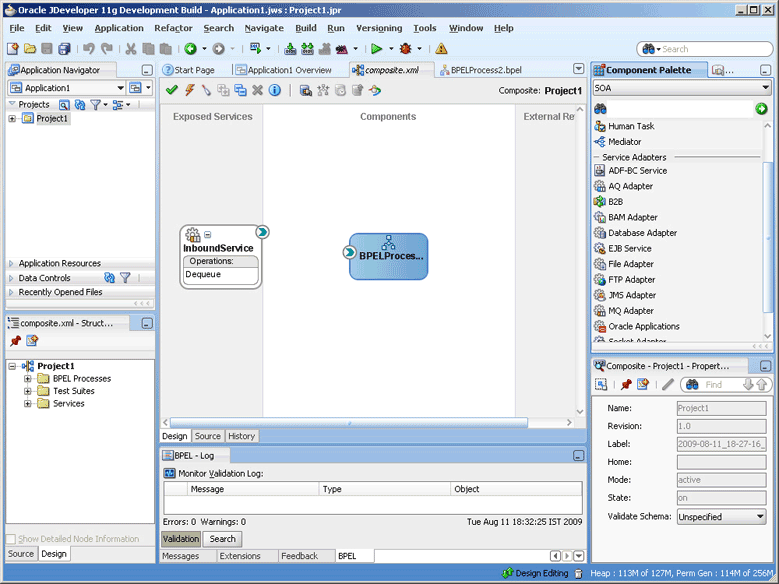This screenshot has height=584, width=779.
Task: Toggle Show Detailed Node Information checkbox
Action: [x=11, y=539]
